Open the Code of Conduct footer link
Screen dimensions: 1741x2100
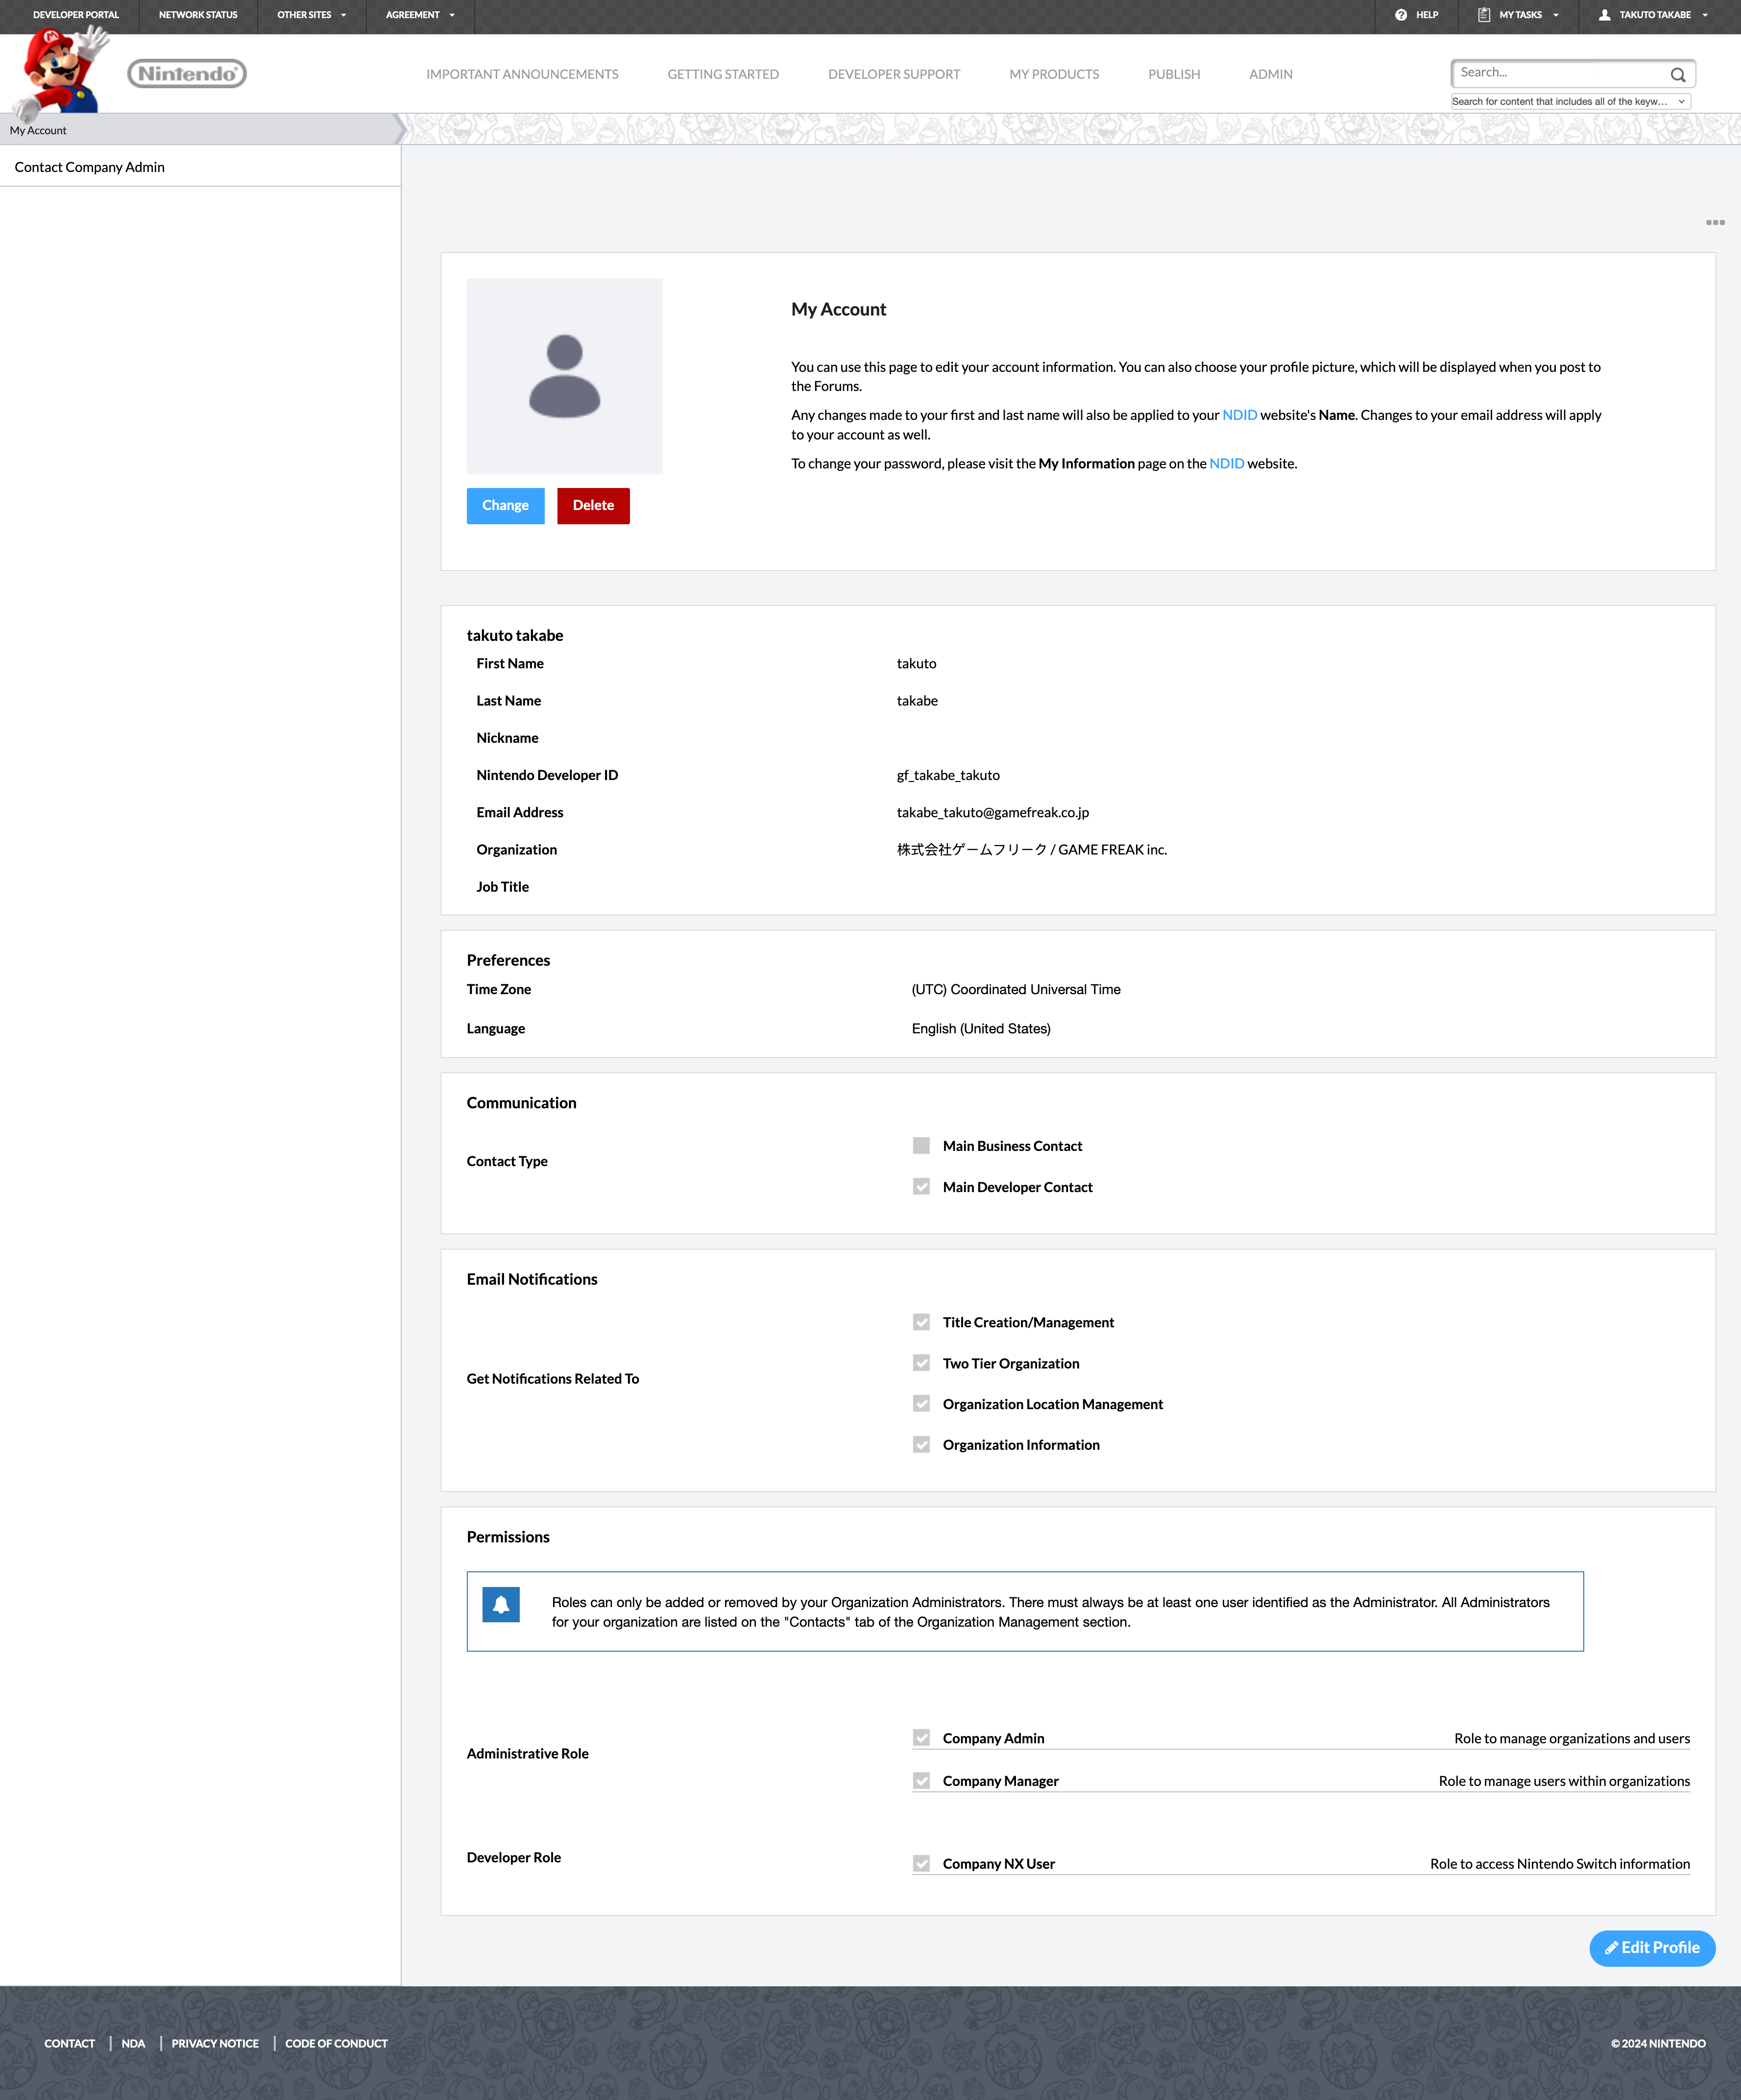(336, 2044)
